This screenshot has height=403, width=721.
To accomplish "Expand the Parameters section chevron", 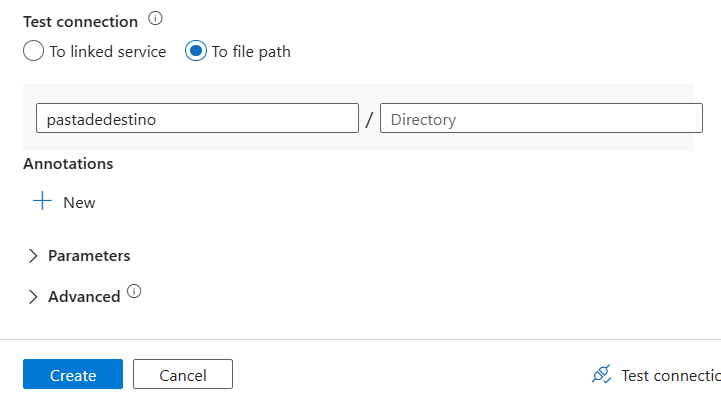I will pyautogui.click(x=33, y=256).
